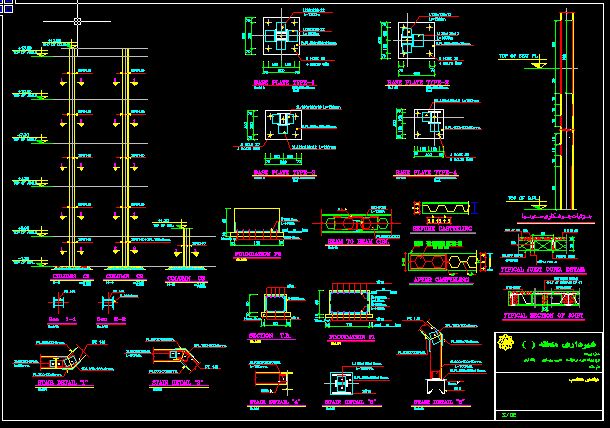The width and height of the screenshot is (610, 428).
Task: Select the Beam to Beam Con. label
Action: point(357,241)
